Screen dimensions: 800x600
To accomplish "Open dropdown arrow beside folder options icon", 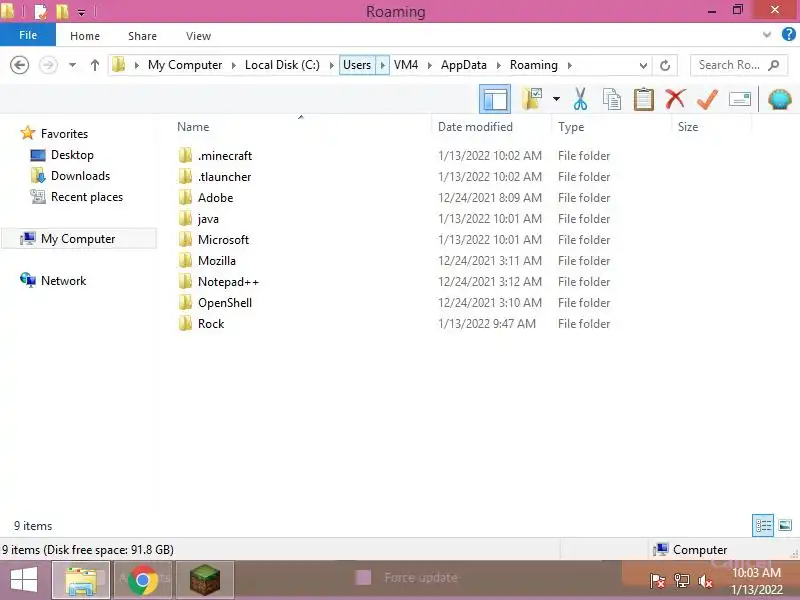I will tap(556, 99).
